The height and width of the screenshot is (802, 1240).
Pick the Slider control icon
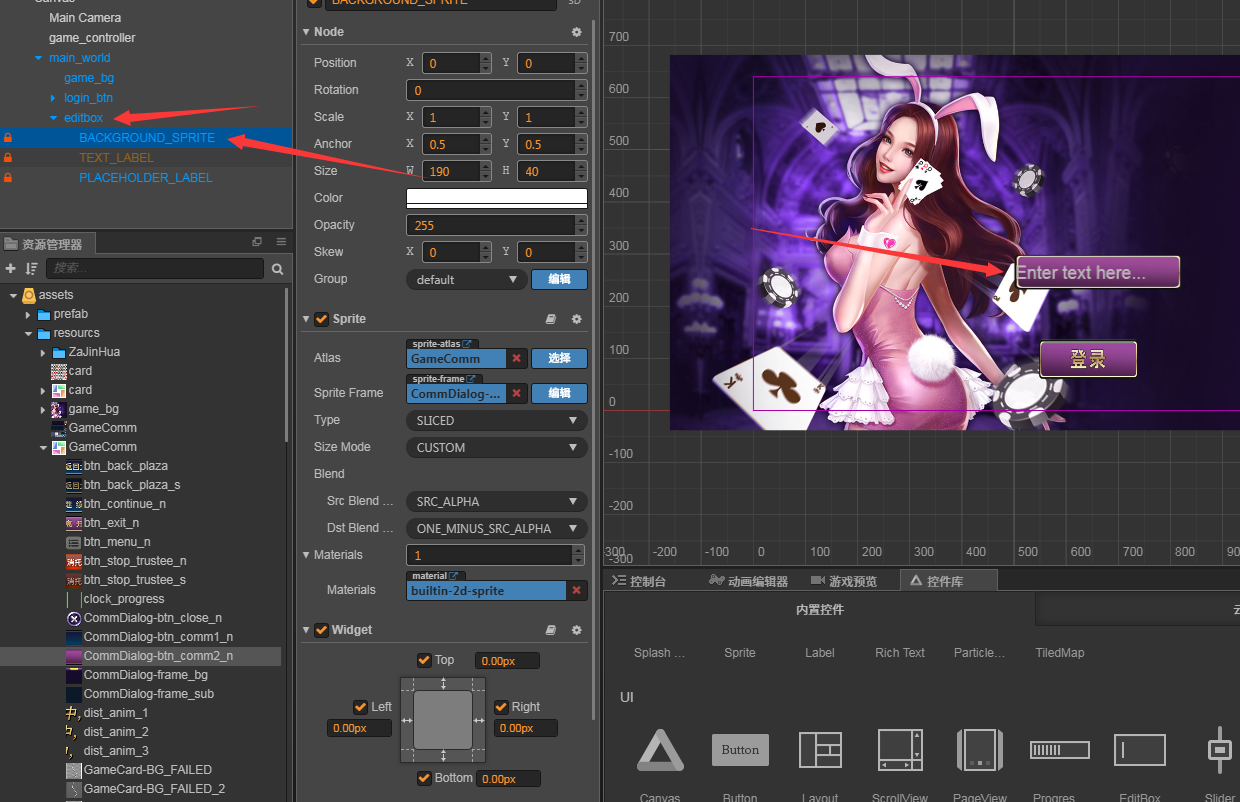[x=1220, y=750]
